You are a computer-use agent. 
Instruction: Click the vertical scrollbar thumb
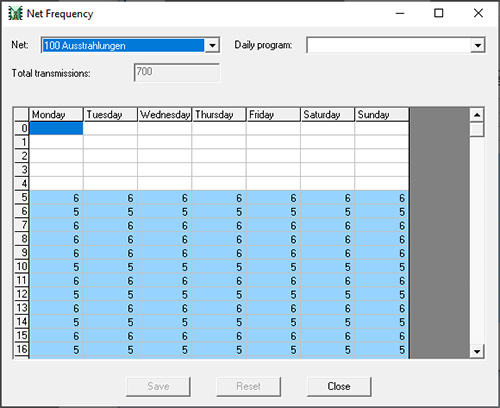click(x=477, y=129)
